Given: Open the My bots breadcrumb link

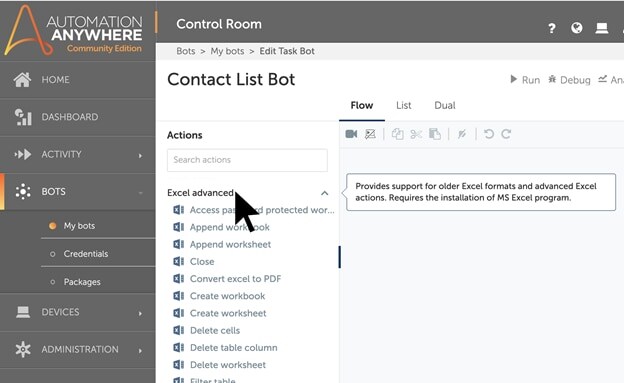Looking at the screenshot, I should [x=227, y=51].
